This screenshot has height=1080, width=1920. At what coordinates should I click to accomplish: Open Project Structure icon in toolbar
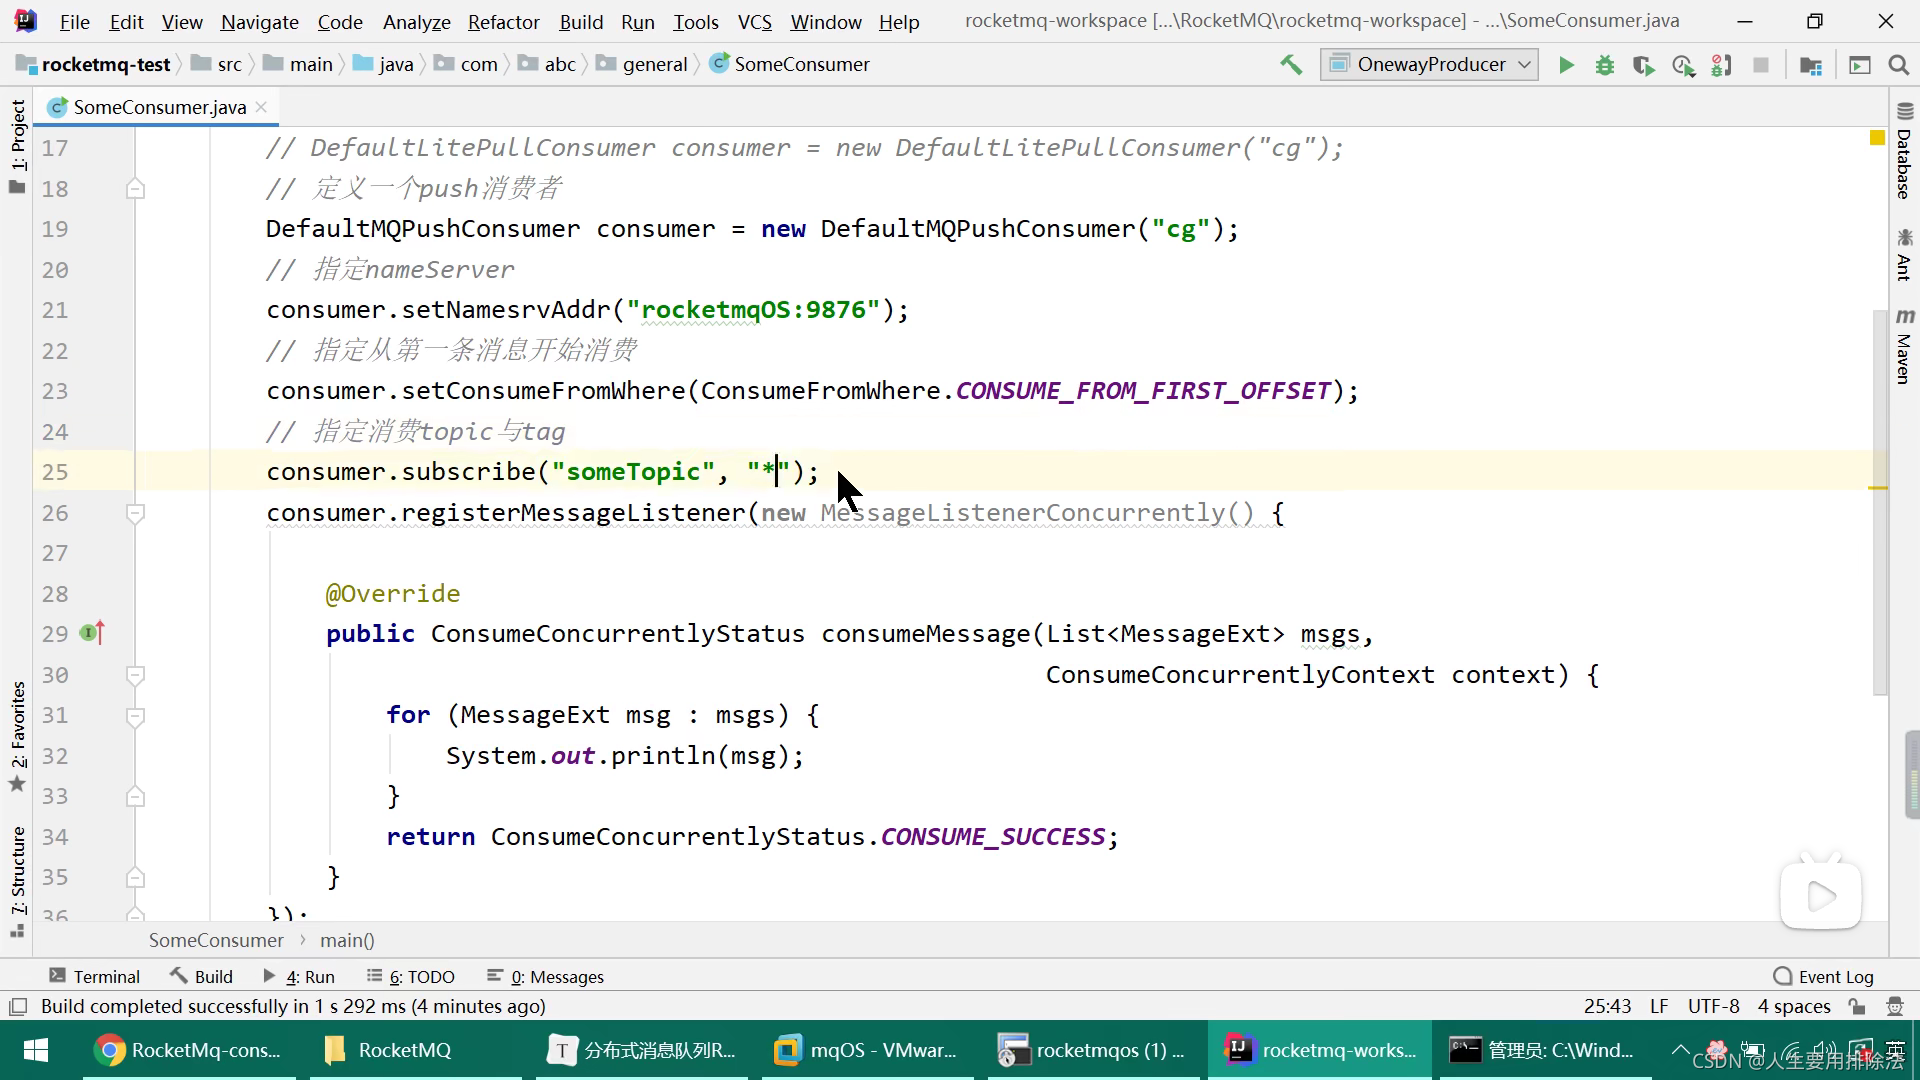1810,65
